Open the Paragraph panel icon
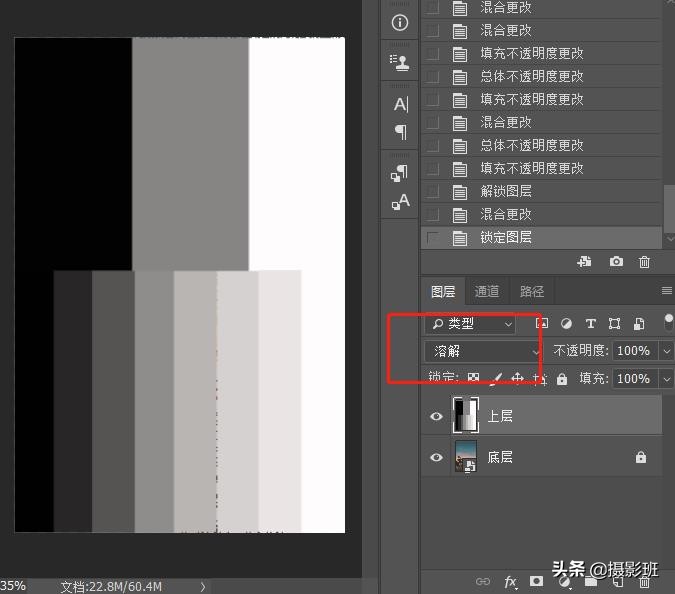Viewport: 675px width, 594px height. pyautogui.click(x=401, y=132)
